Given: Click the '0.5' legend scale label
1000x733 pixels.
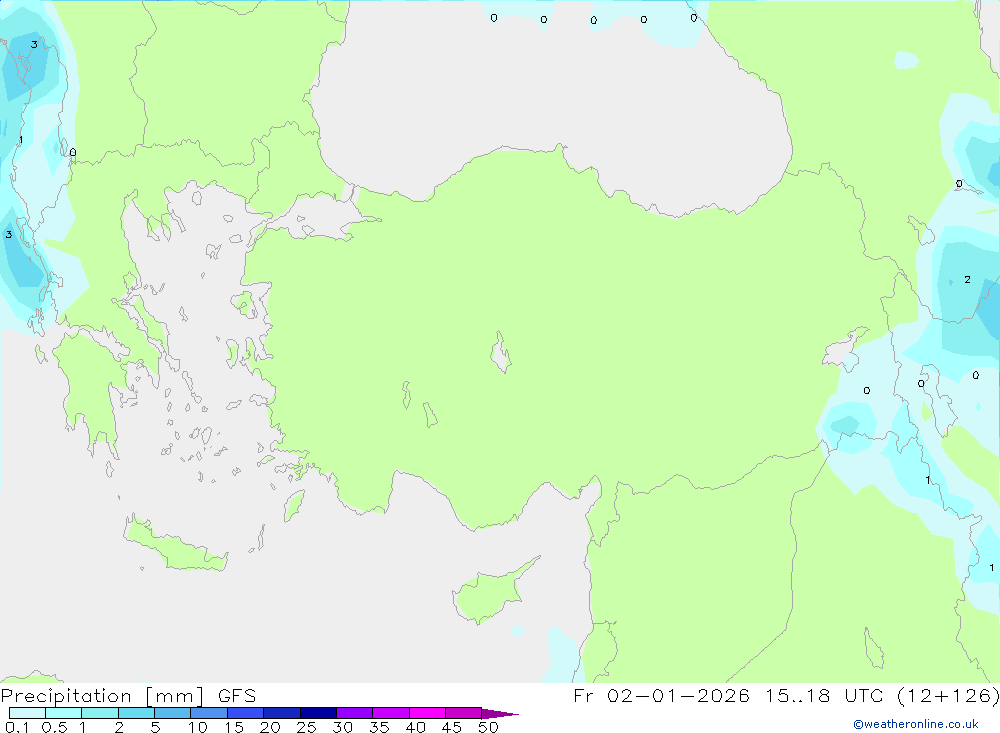Looking at the screenshot, I should 54,727.
